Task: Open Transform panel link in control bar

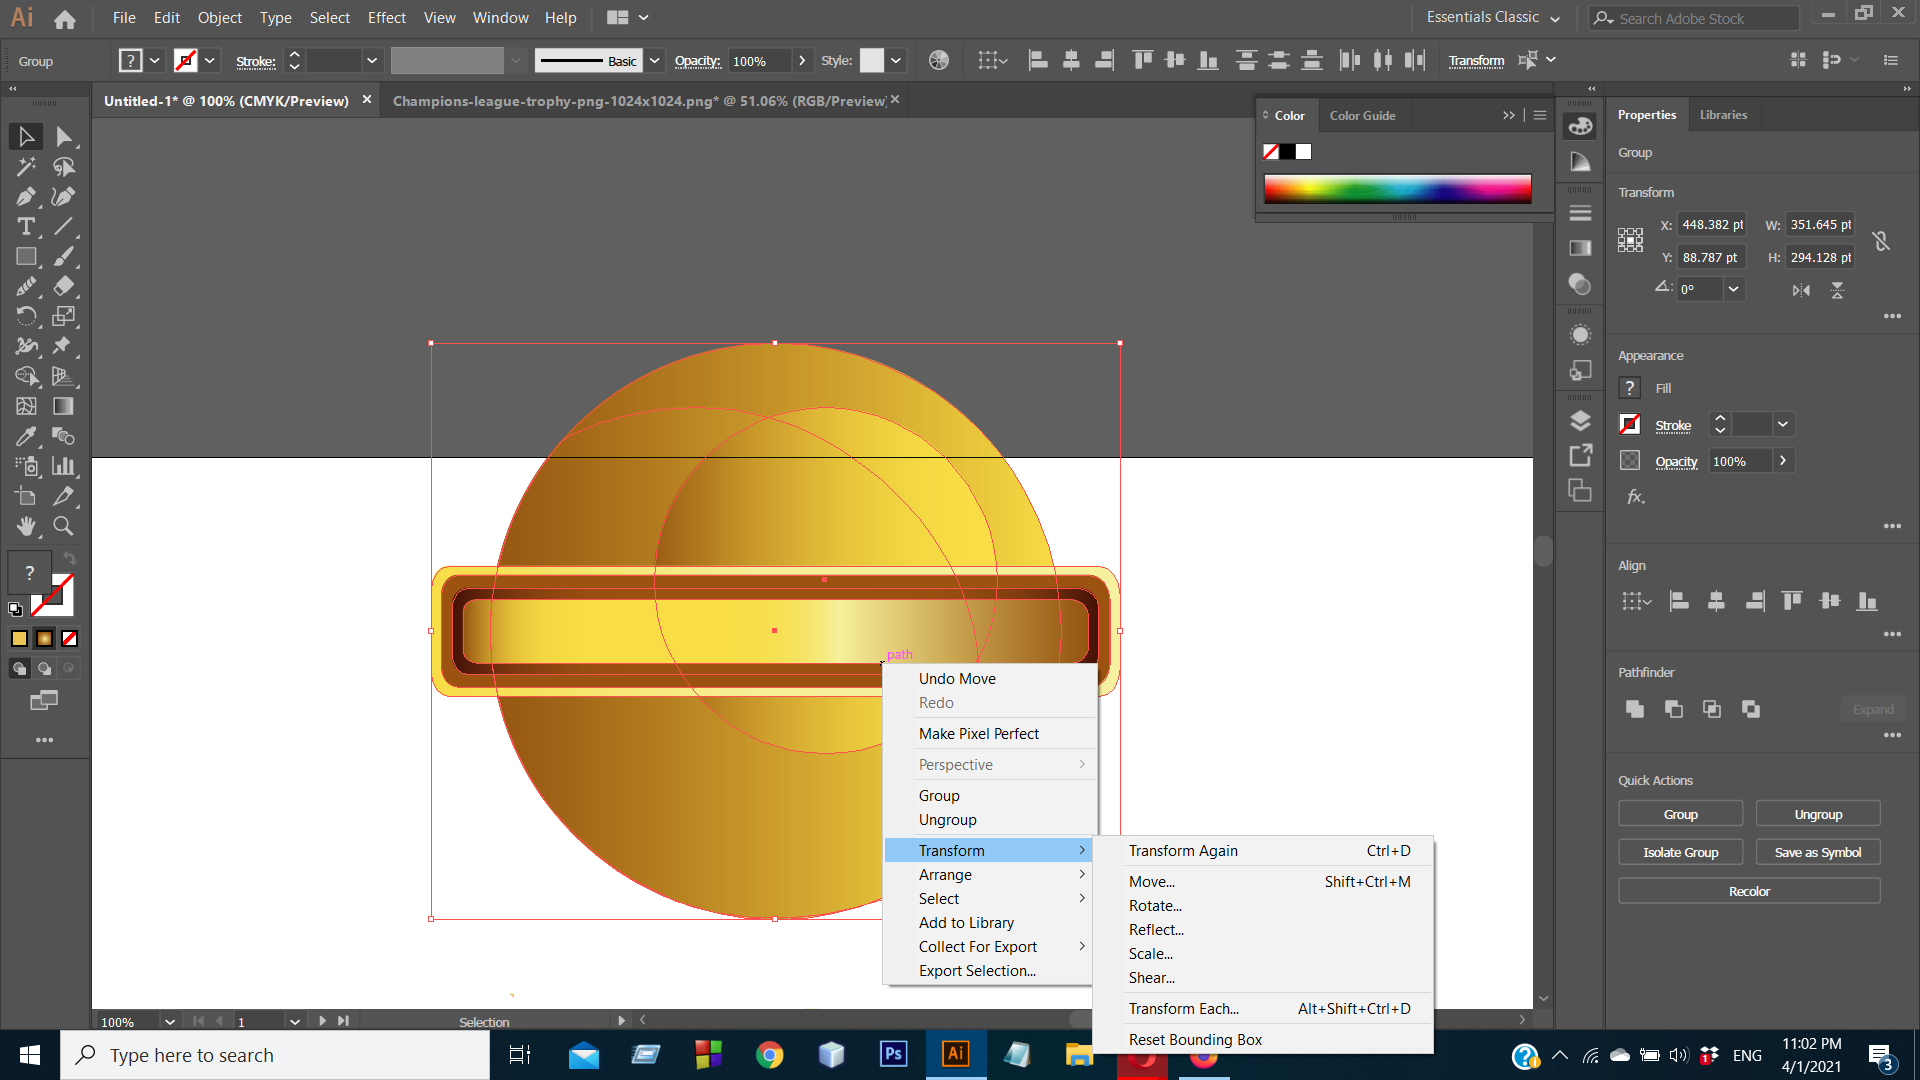Action: [x=1476, y=61]
